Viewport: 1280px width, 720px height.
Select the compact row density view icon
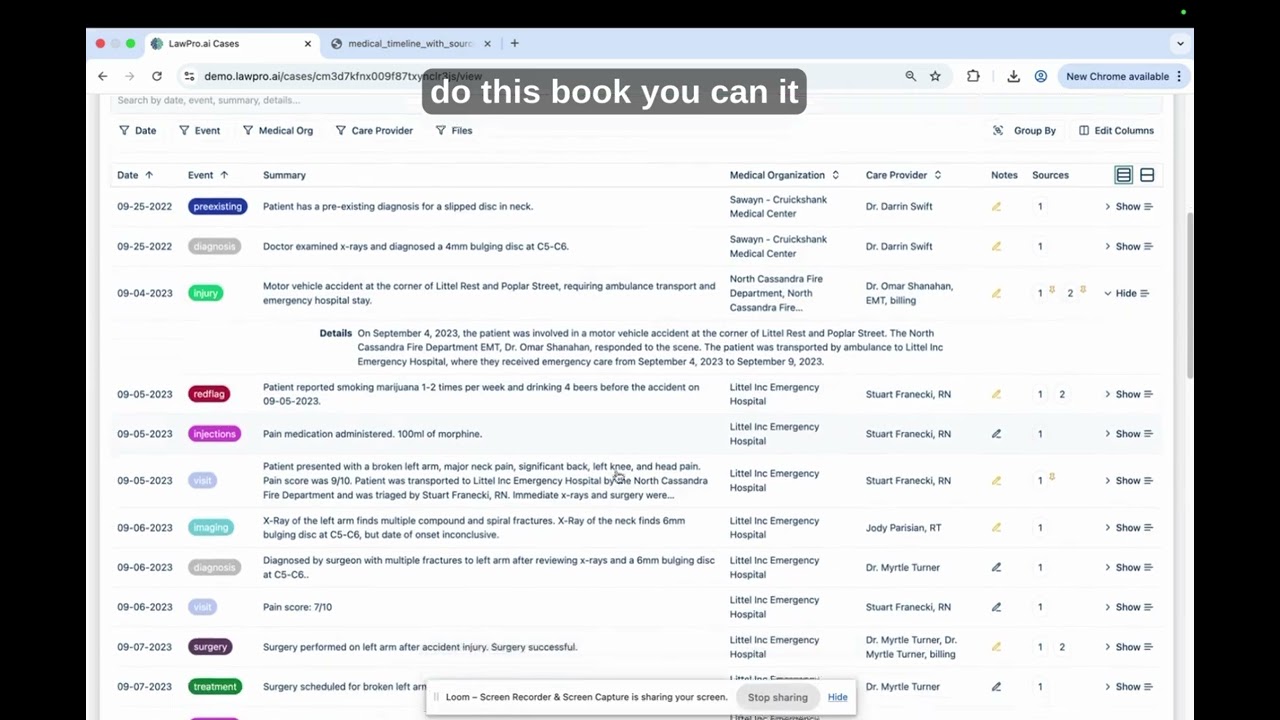click(1124, 175)
